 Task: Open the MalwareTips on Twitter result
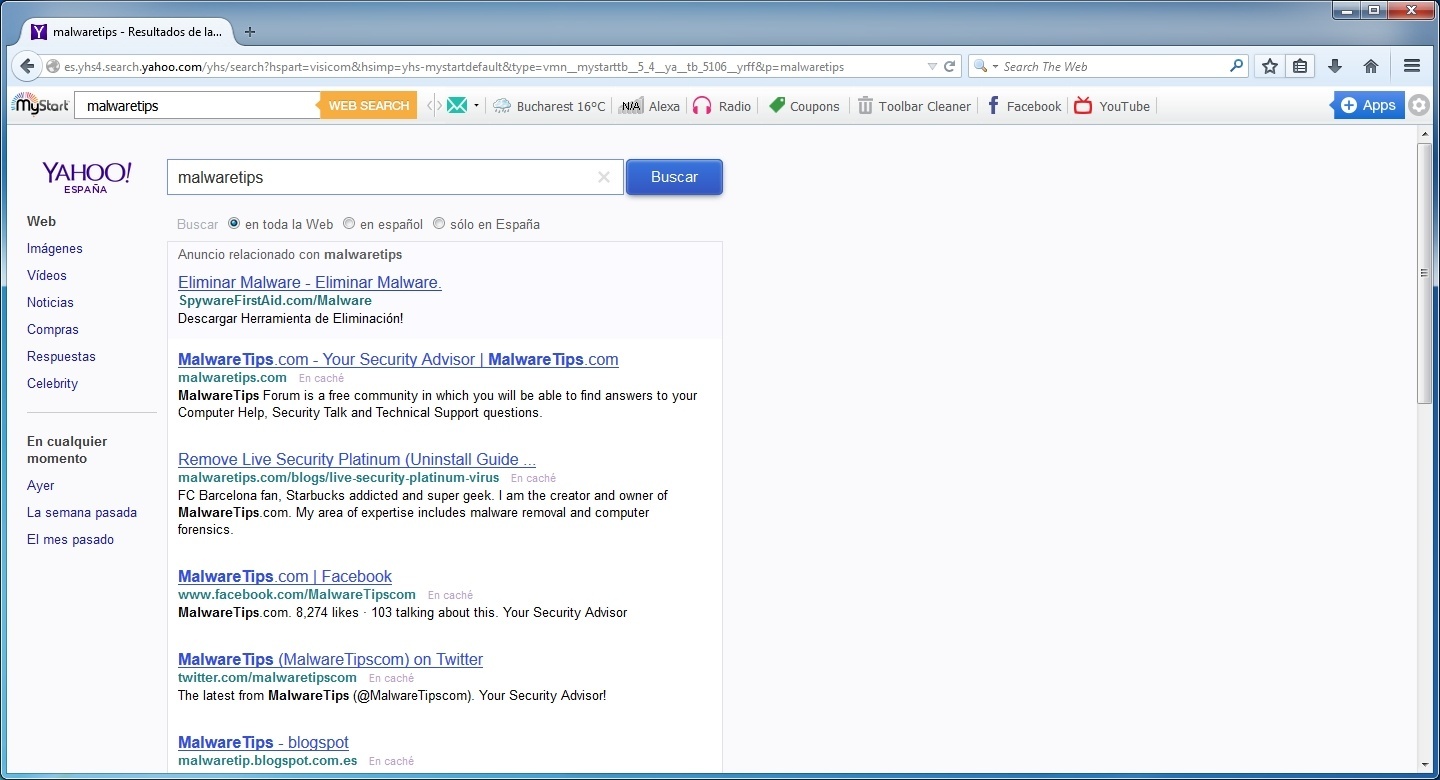pyautogui.click(x=330, y=659)
